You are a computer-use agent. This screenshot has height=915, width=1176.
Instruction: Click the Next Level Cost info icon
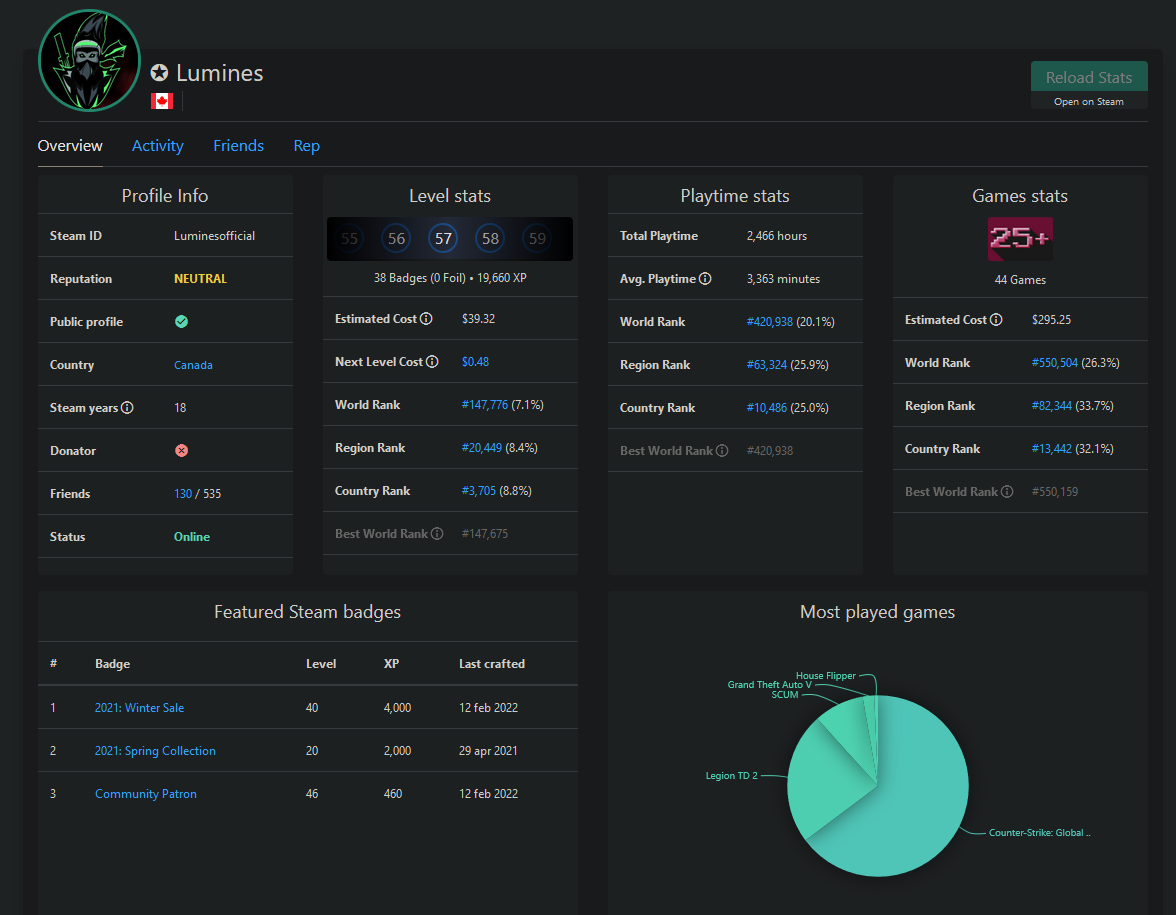pyautogui.click(x=432, y=362)
